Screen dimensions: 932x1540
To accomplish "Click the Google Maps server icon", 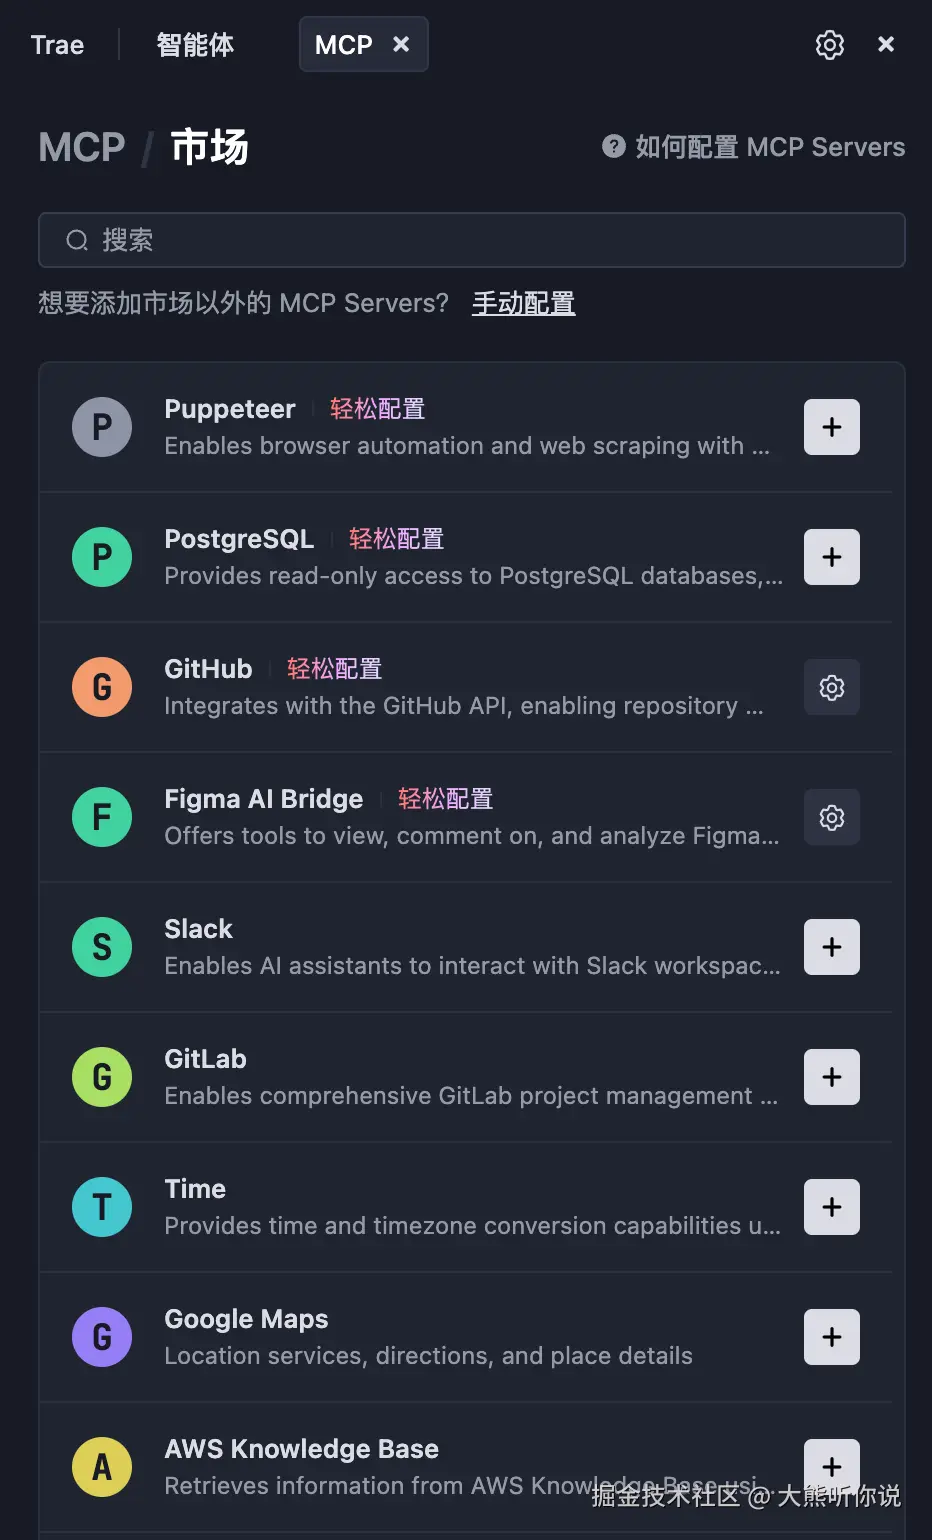I will (102, 1337).
